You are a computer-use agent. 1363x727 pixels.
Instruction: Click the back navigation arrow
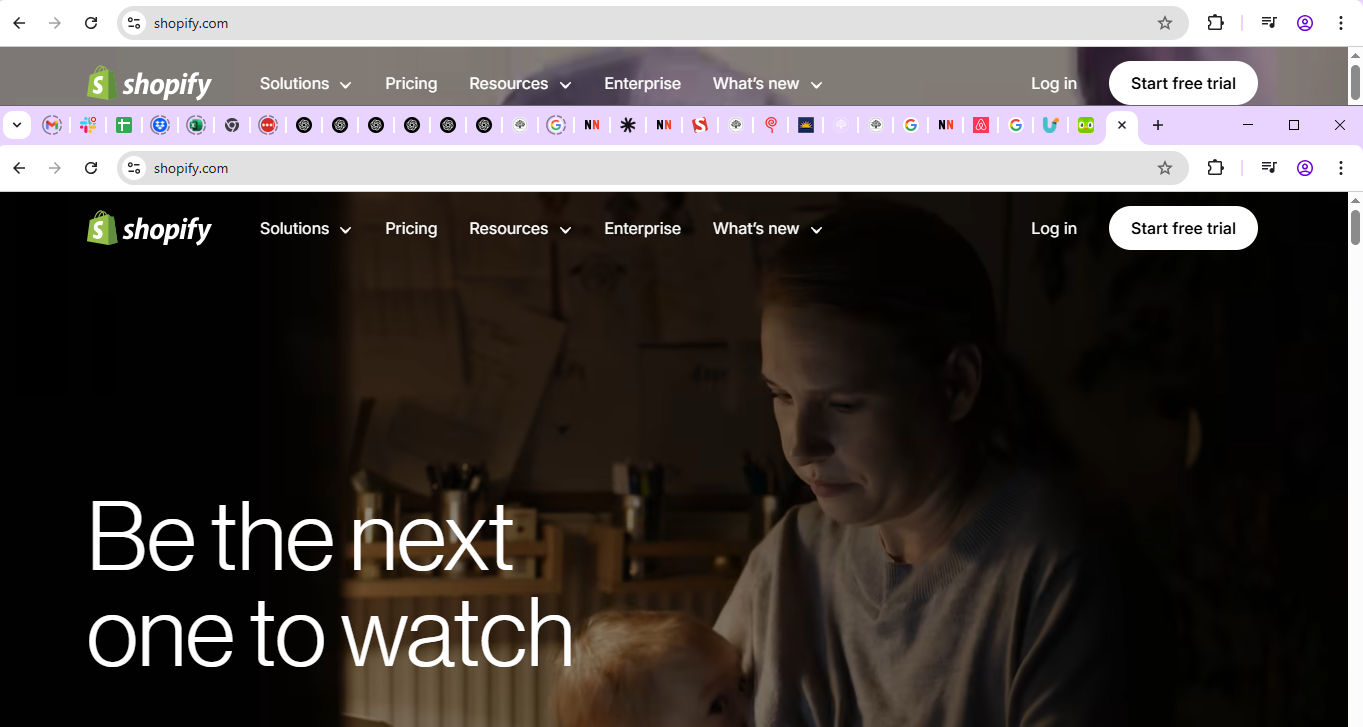(18, 168)
